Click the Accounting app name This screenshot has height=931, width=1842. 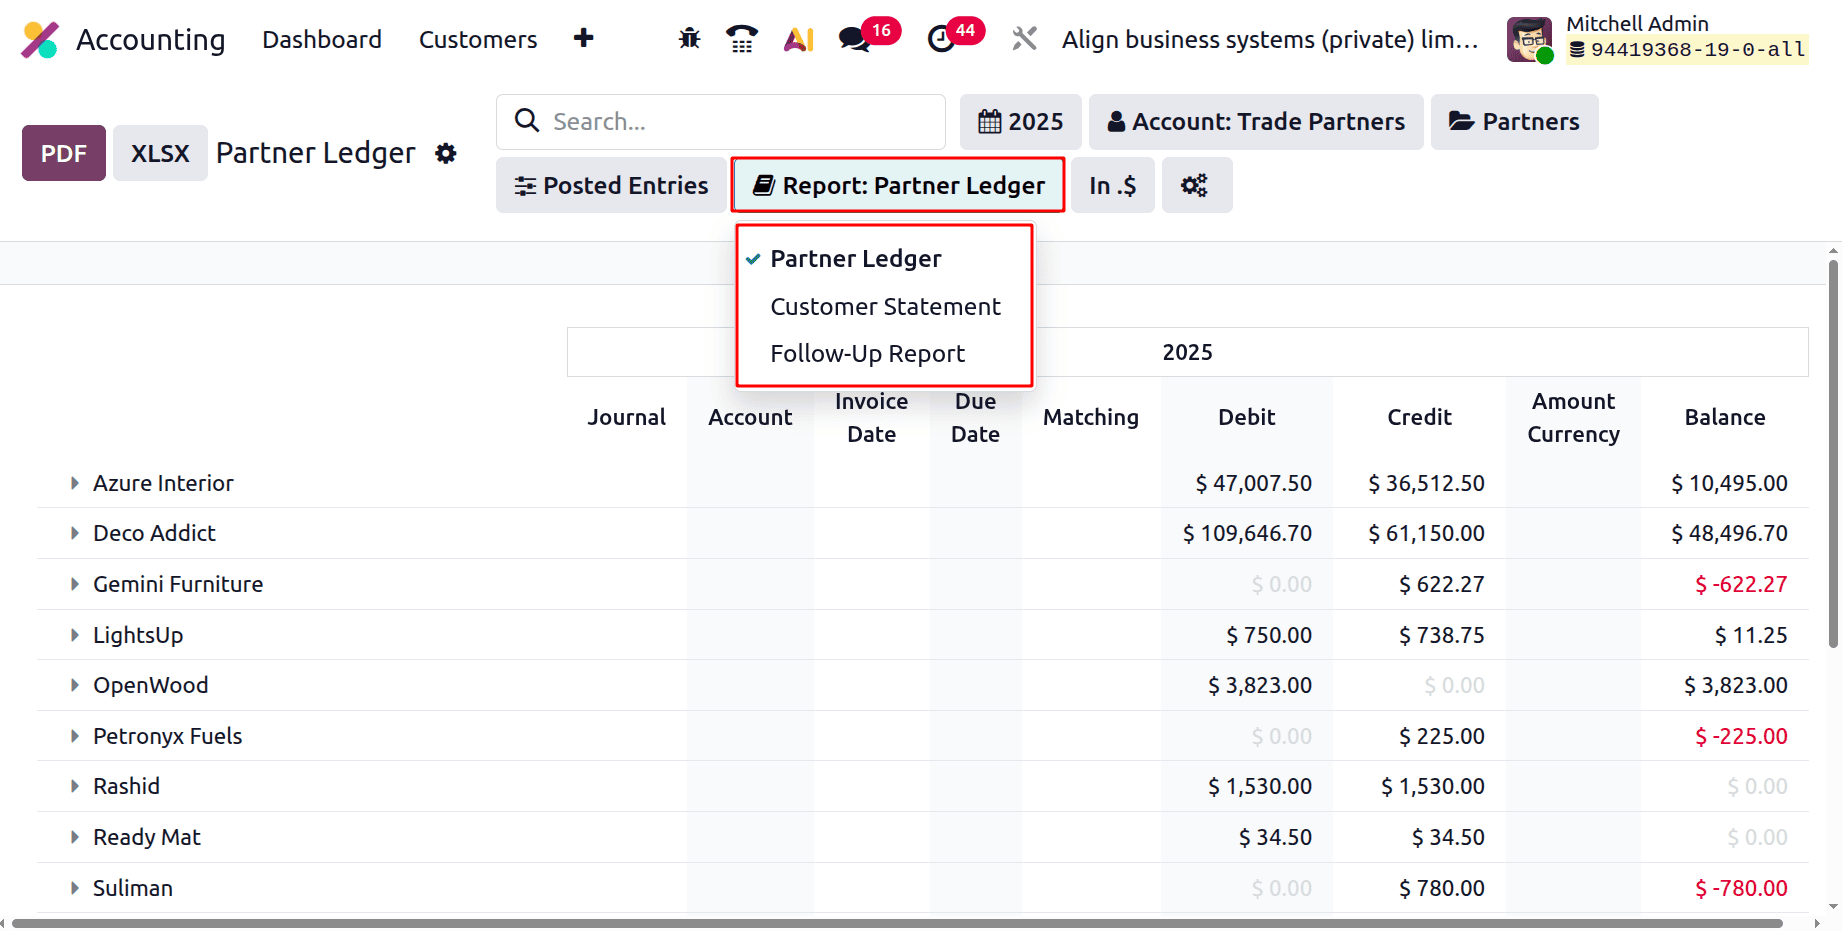151,39
